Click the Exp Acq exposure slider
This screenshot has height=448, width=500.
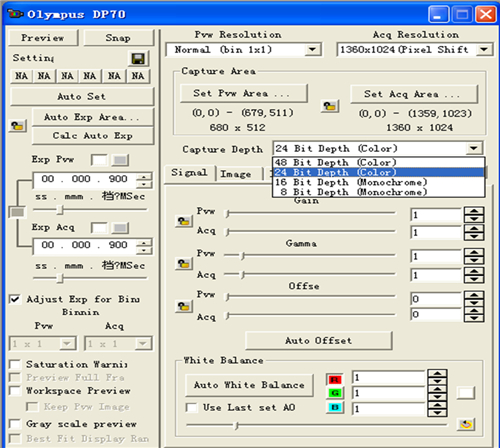coord(90,278)
